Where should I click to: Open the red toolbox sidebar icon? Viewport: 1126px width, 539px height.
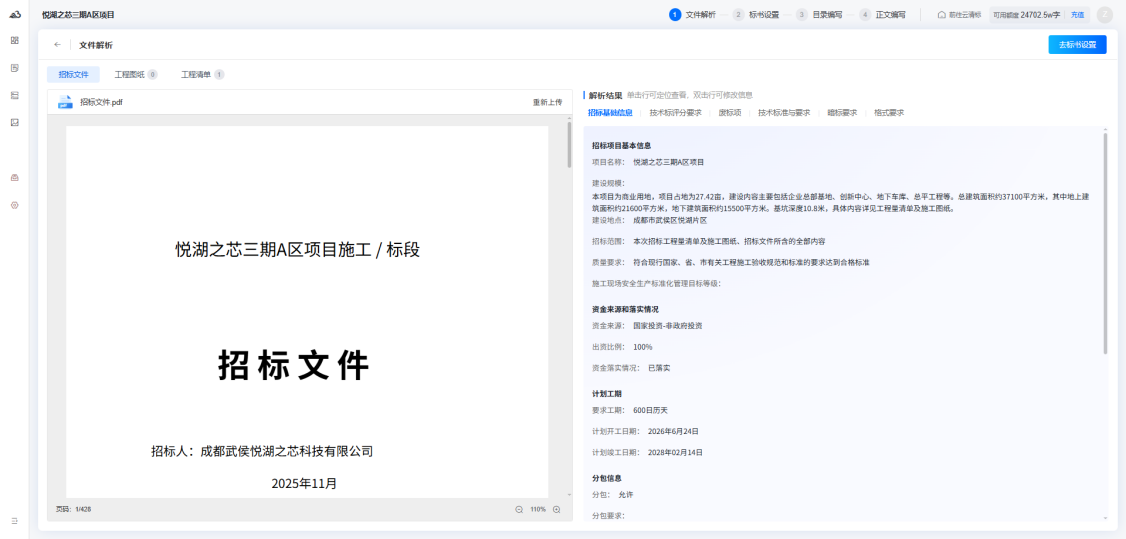pos(14,177)
